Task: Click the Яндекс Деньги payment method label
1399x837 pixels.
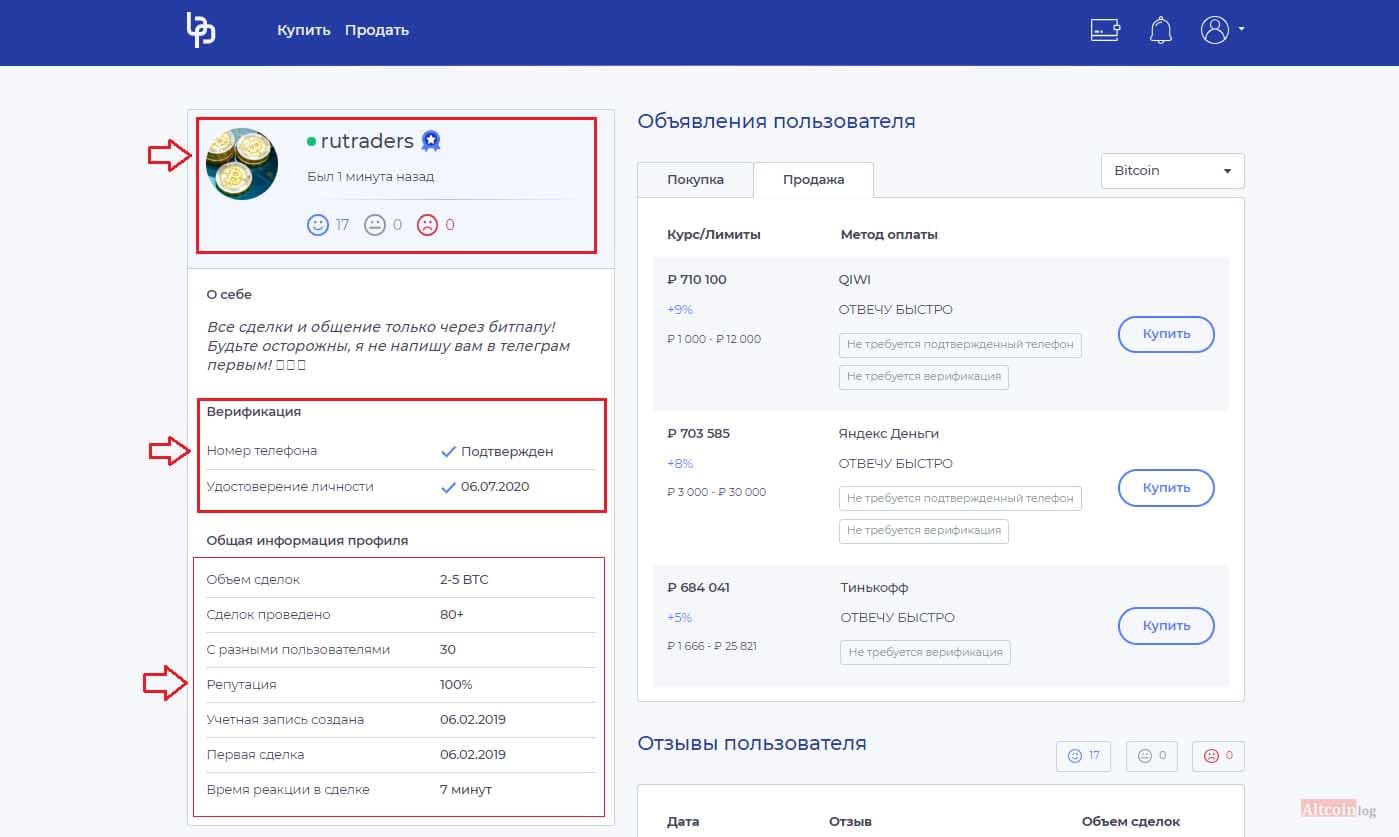Action: [x=889, y=434]
